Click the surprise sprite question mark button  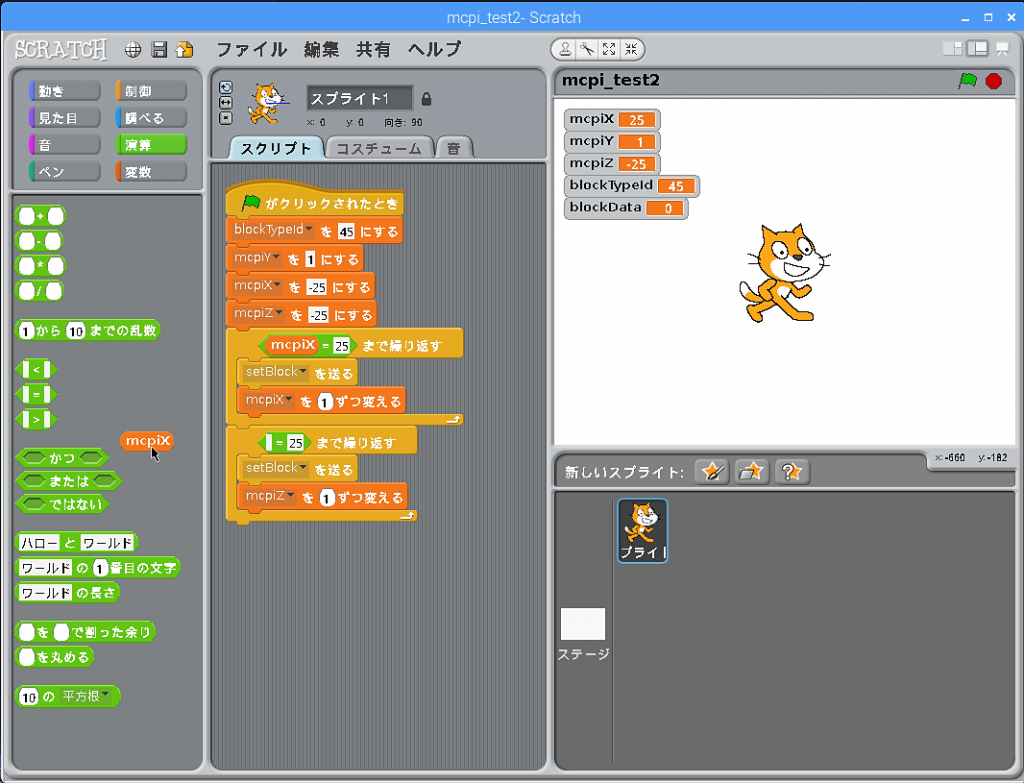[x=790, y=472]
